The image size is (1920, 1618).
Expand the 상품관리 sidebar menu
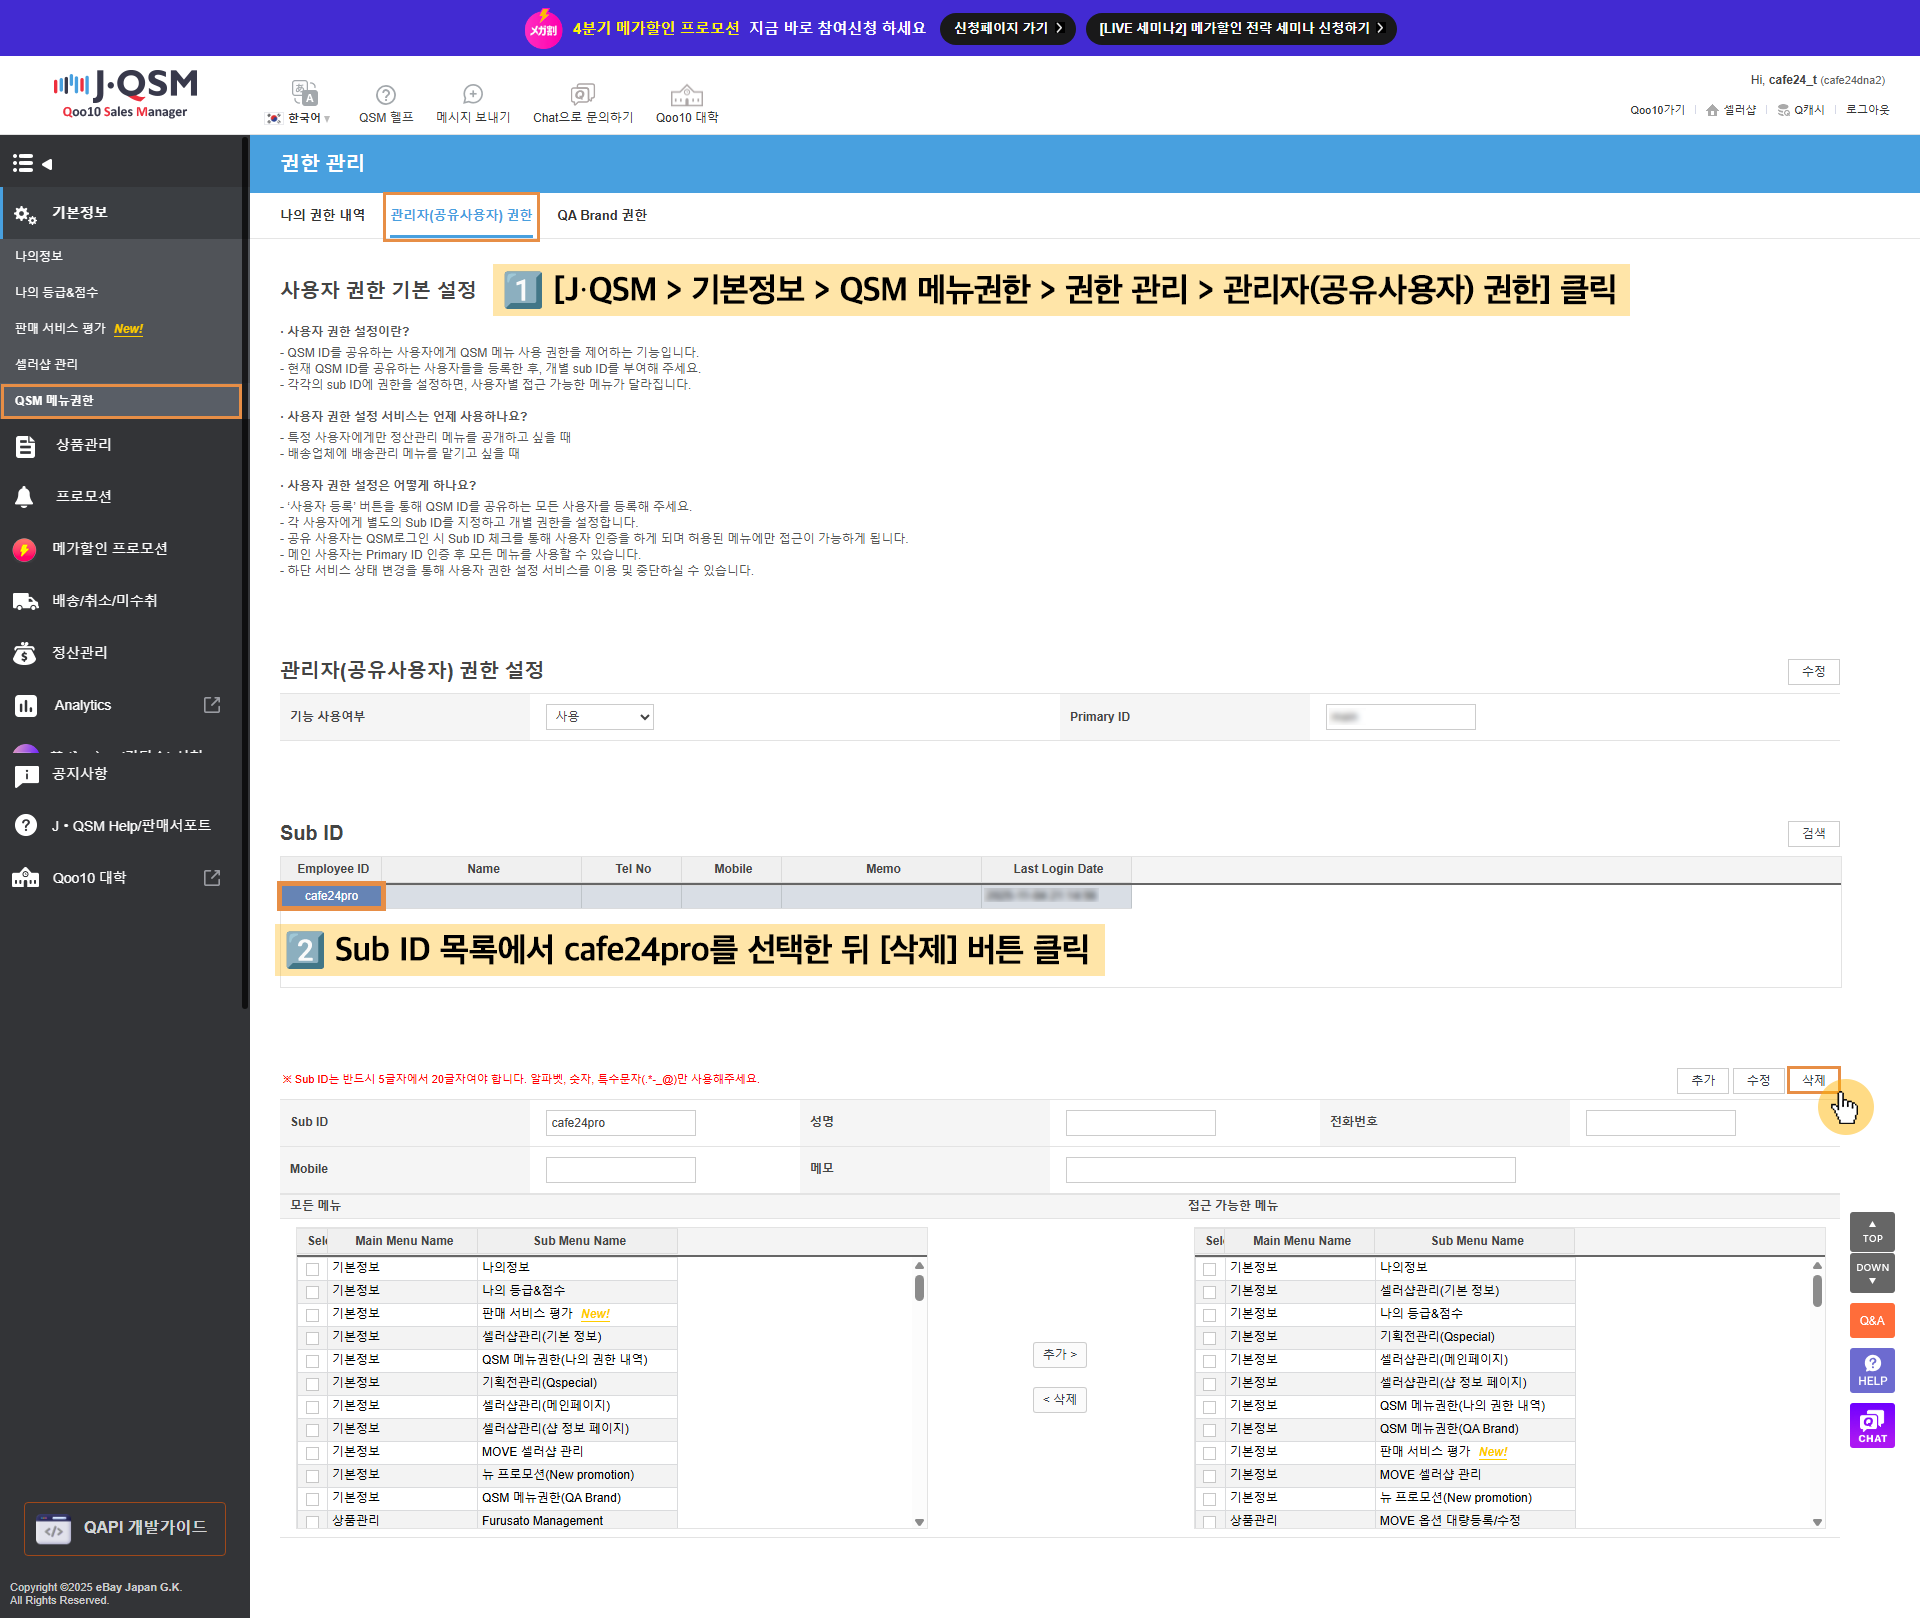(84, 445)
